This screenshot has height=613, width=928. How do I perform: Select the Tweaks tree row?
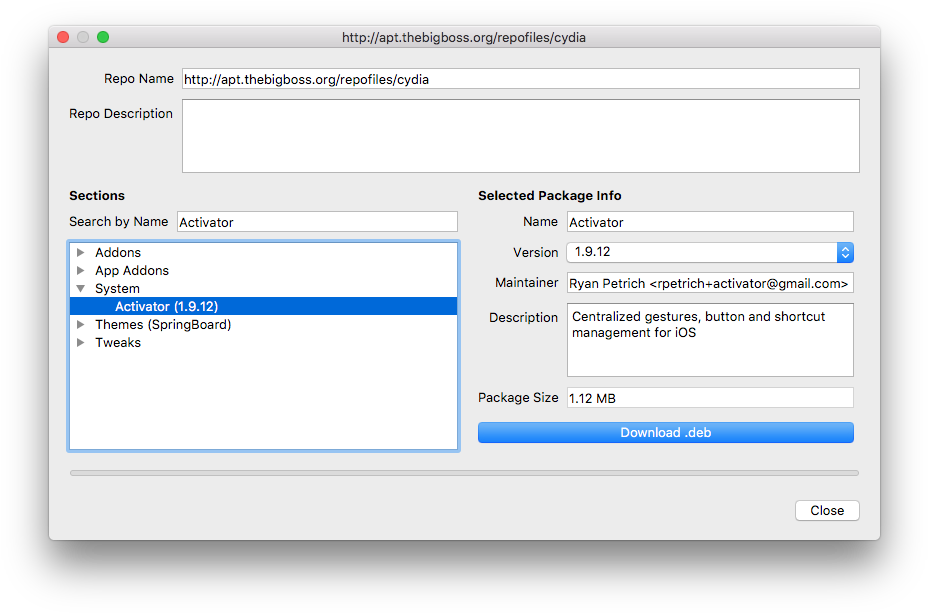pyautogui.click(x=263, y=343)
